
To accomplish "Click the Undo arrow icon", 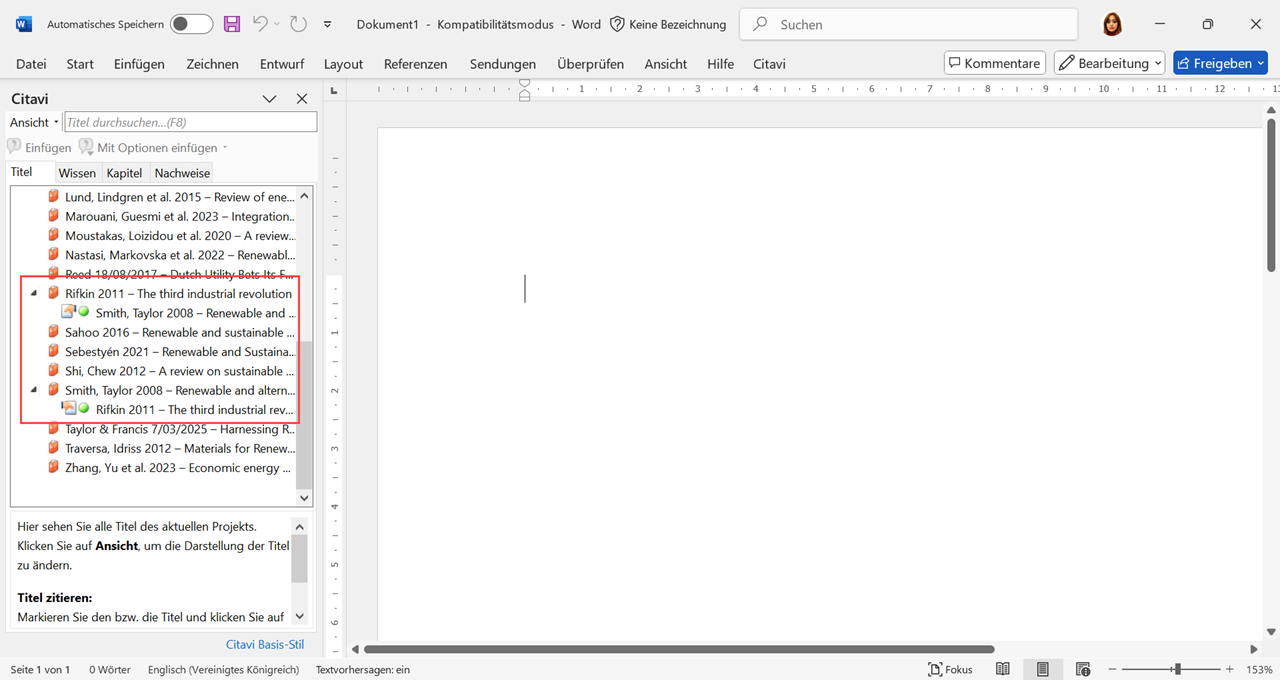I will pos(260,24).
